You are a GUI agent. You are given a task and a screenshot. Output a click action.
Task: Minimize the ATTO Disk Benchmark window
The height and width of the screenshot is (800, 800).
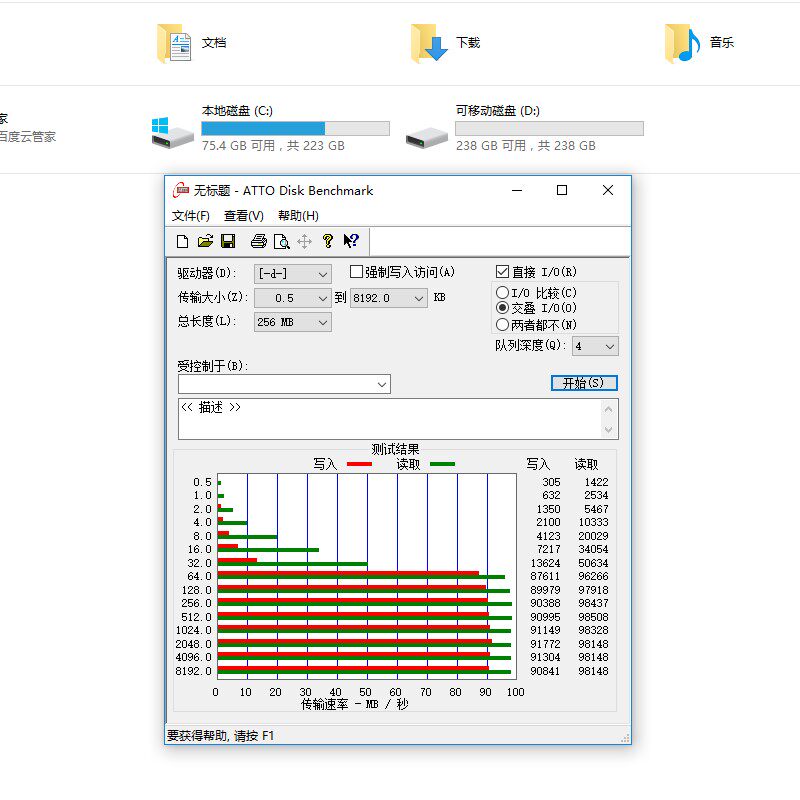point(517,190)
